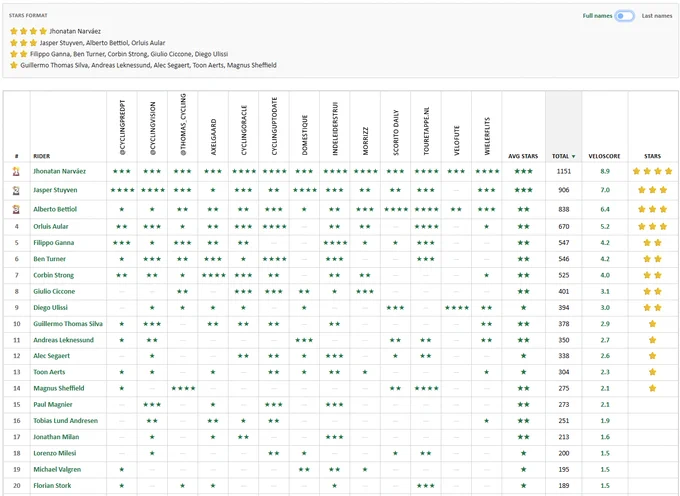Click the VELOSCORE column header
This screenshot has width=680, height=496.
tap(604, 156)
